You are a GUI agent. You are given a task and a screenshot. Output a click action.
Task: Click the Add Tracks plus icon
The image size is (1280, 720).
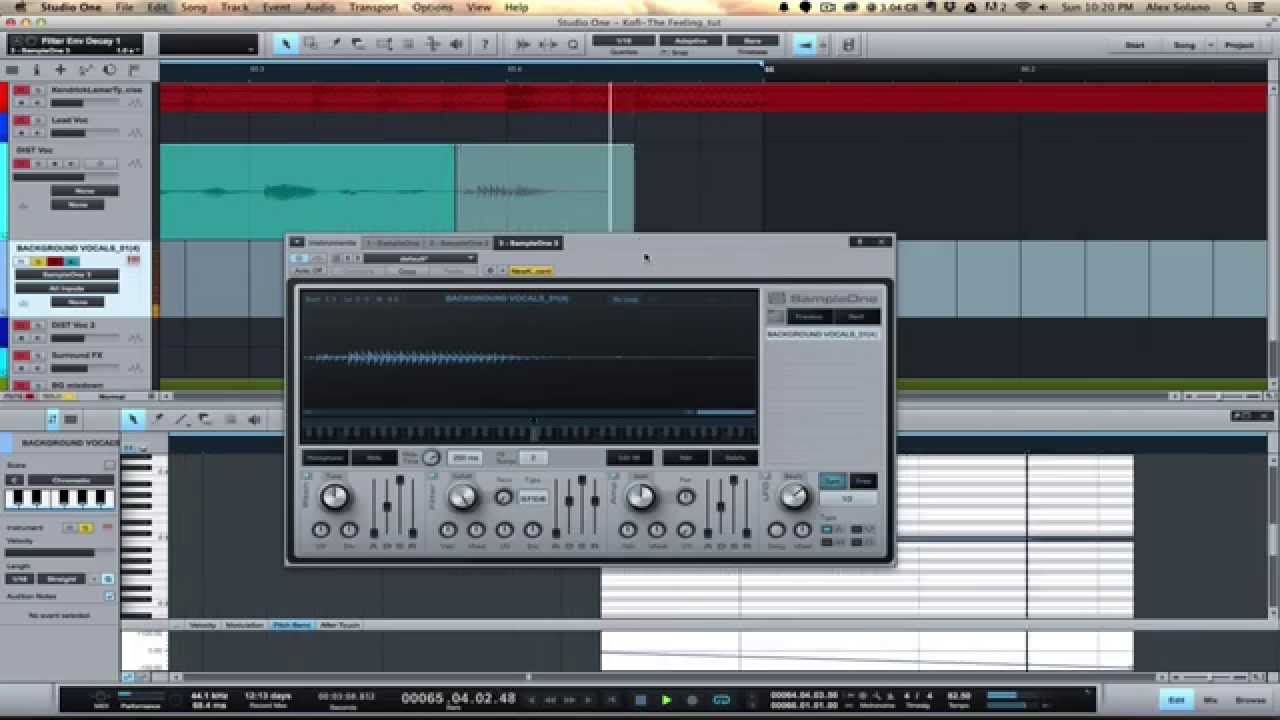60,70
